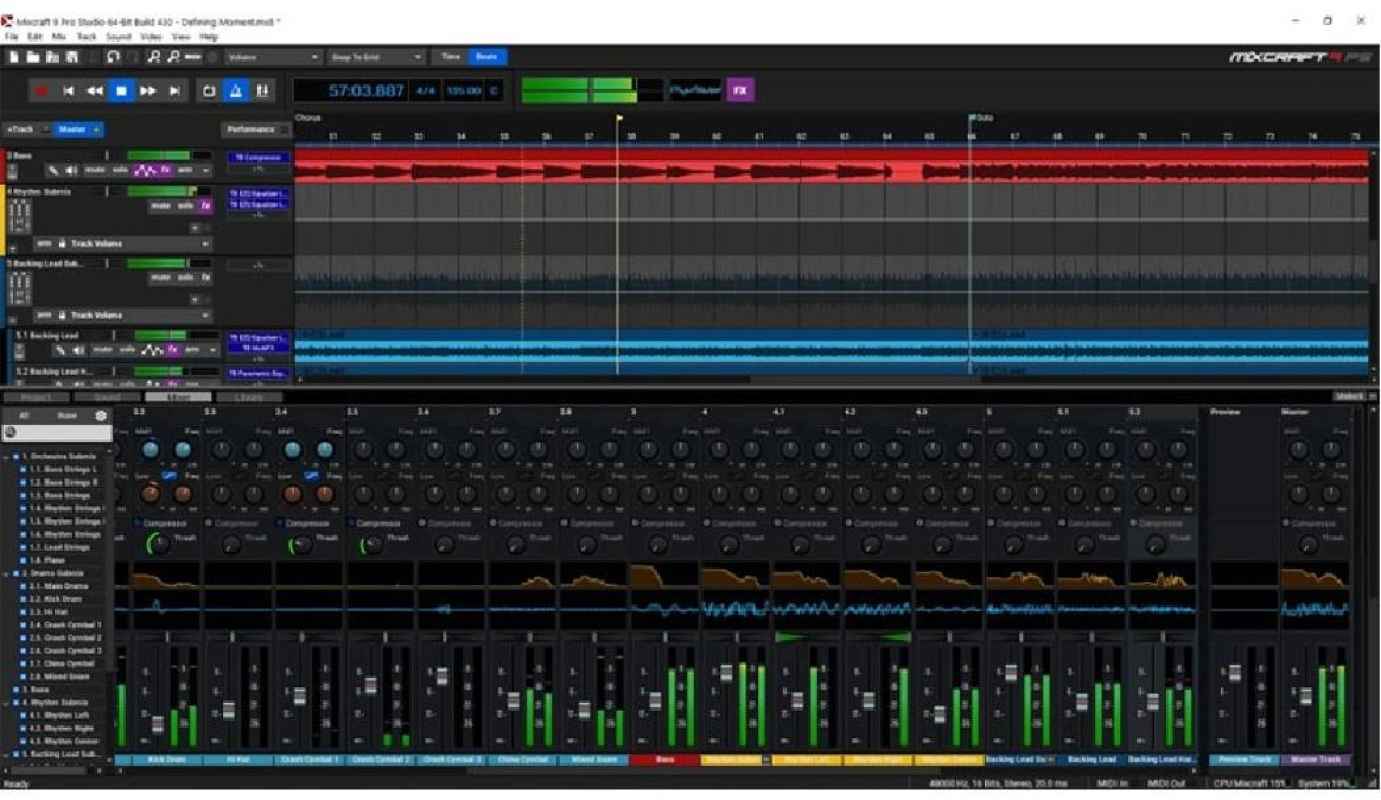
Task: Click the headphones monitoring icon in the toolbar
Action: coord(114,57)
